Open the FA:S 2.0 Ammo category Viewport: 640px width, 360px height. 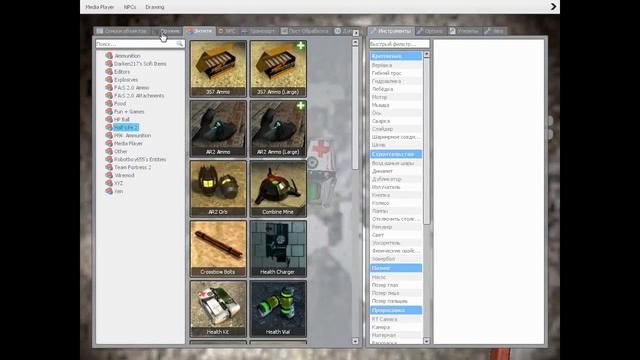tap(131, 87)
